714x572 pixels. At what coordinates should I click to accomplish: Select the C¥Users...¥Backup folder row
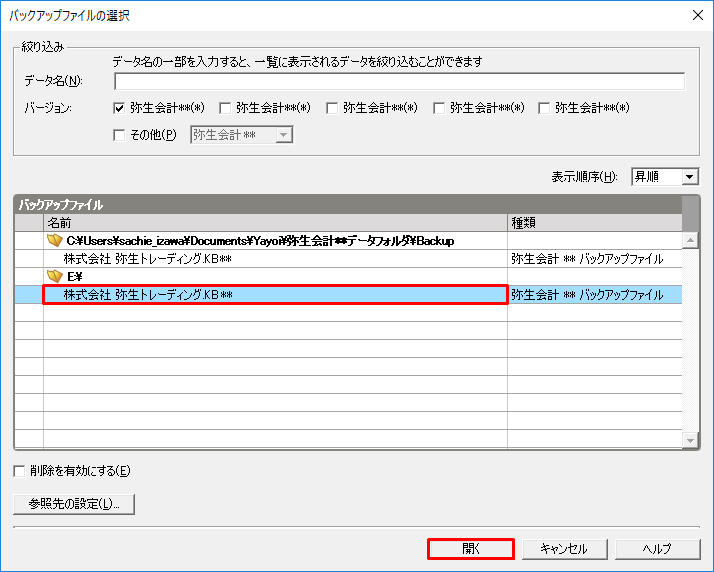[x=348, y=240]
